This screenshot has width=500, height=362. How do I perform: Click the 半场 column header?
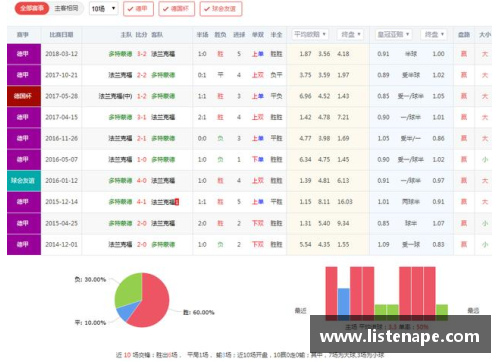pos(202,35)
